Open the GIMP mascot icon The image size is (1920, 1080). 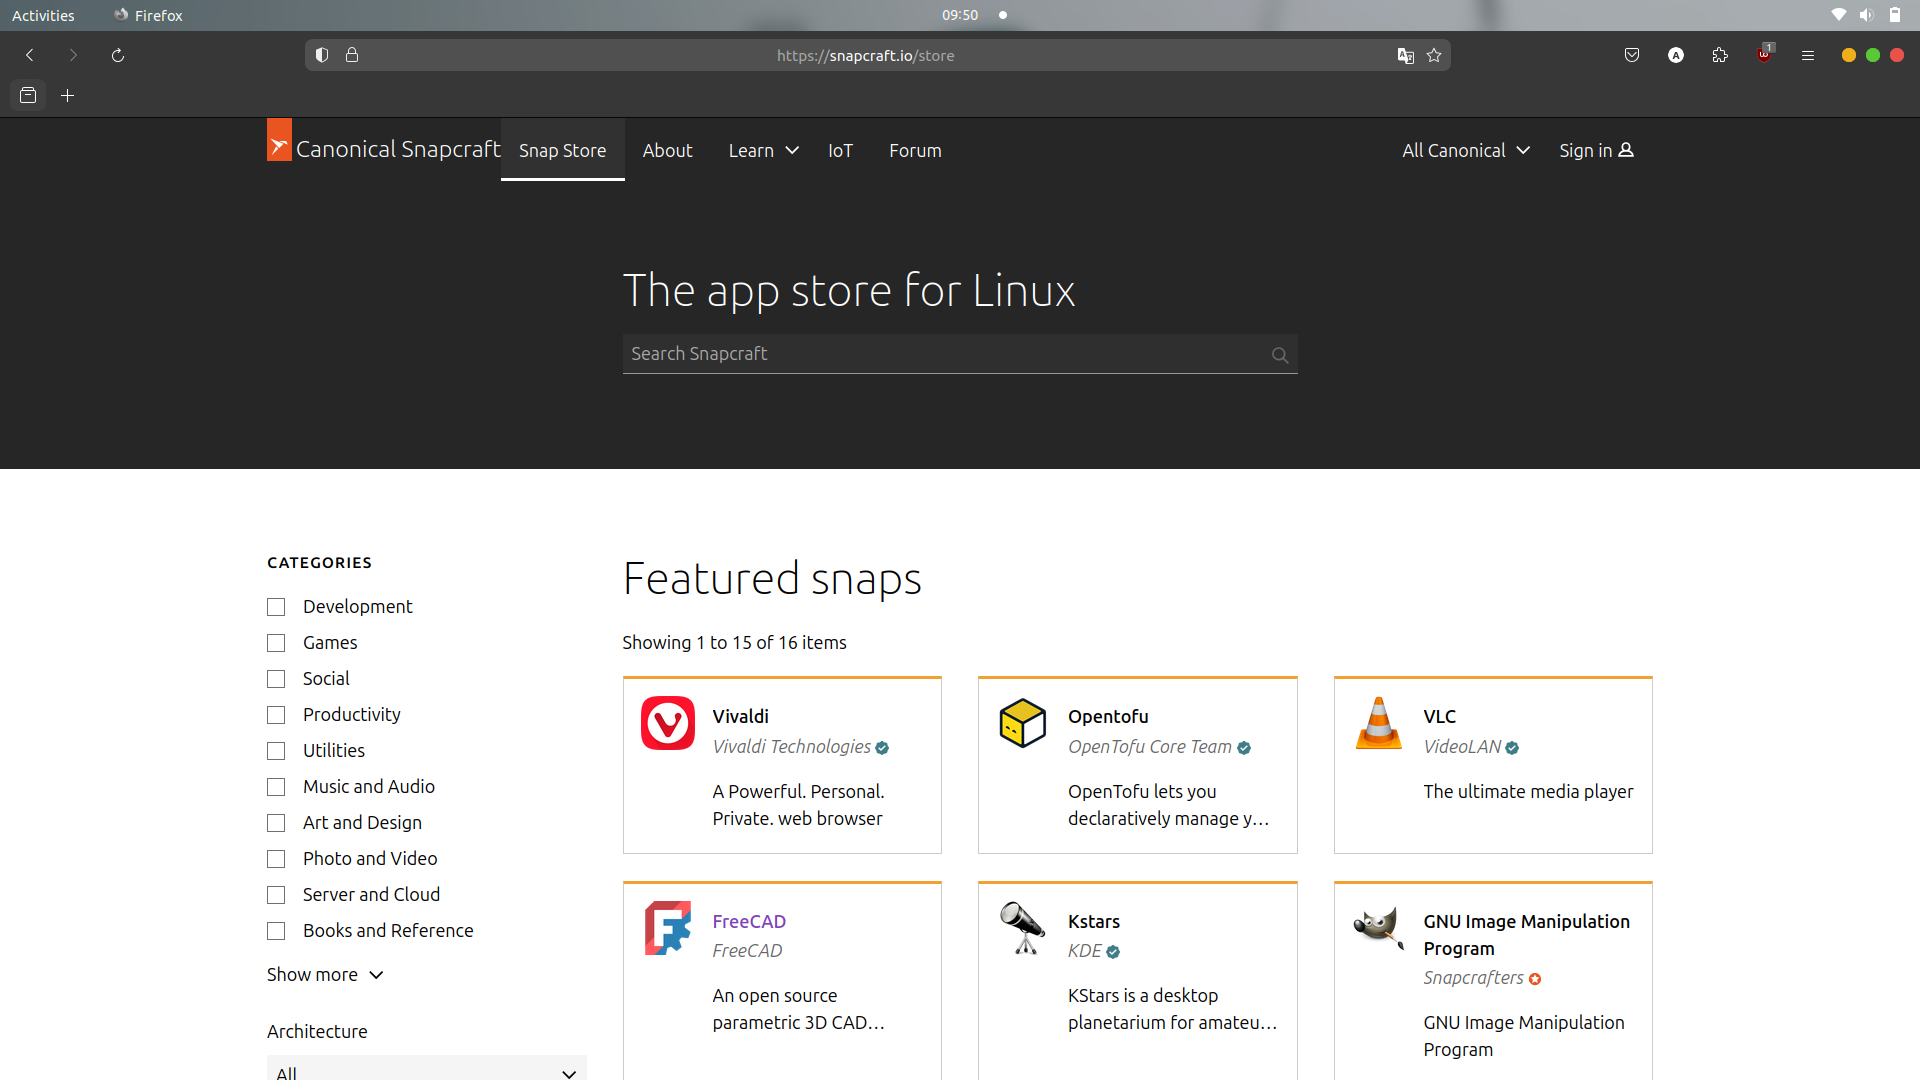pos(1379,928)
